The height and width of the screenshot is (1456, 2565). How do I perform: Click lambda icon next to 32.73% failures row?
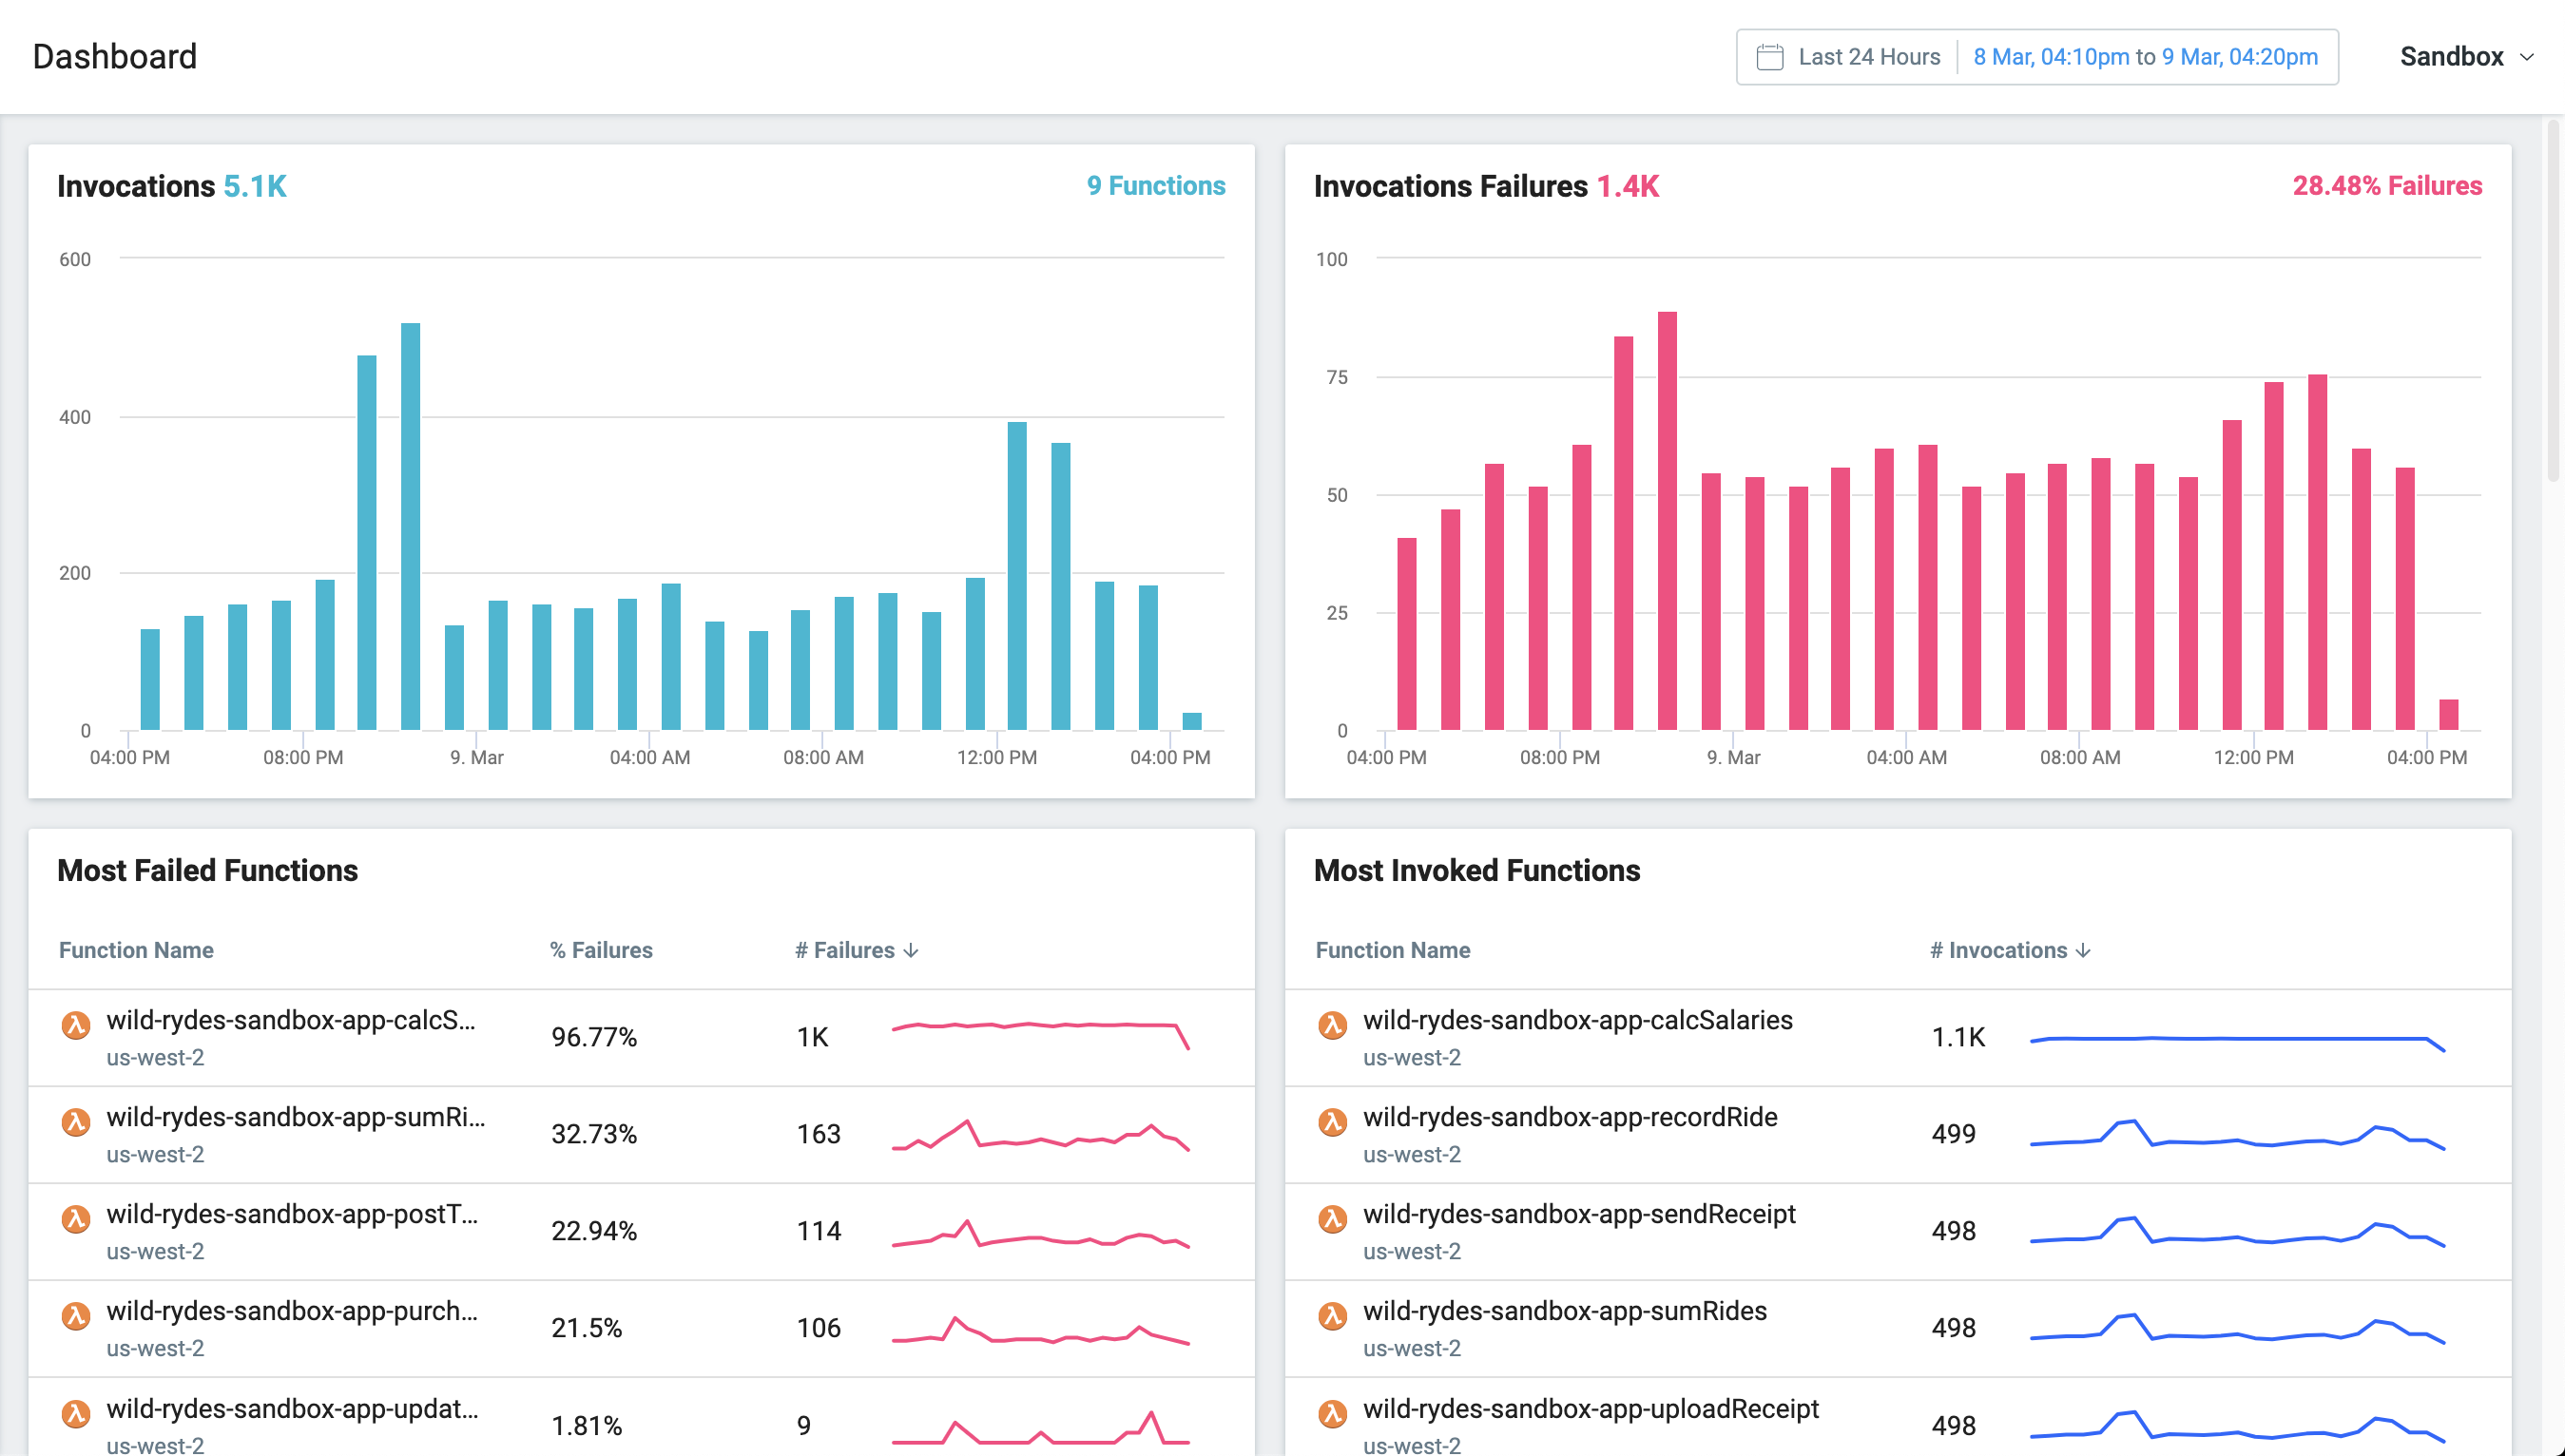(x=76, y=1122)
